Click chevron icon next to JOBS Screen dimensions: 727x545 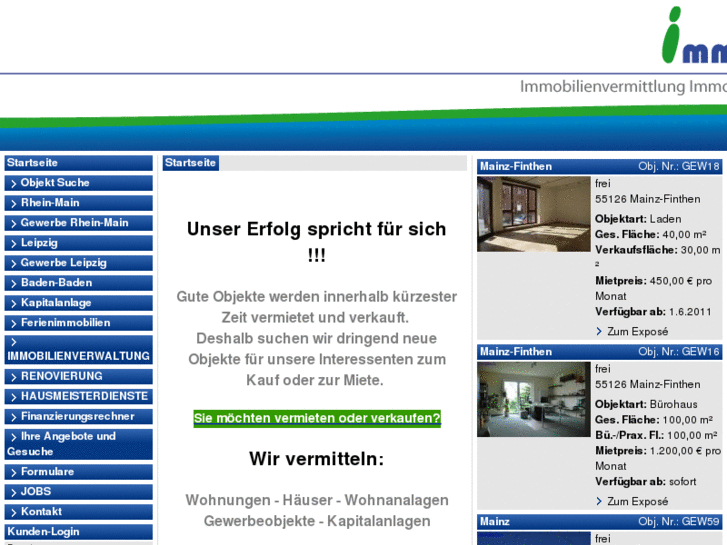pyautogui.click(x=13, y=493)
